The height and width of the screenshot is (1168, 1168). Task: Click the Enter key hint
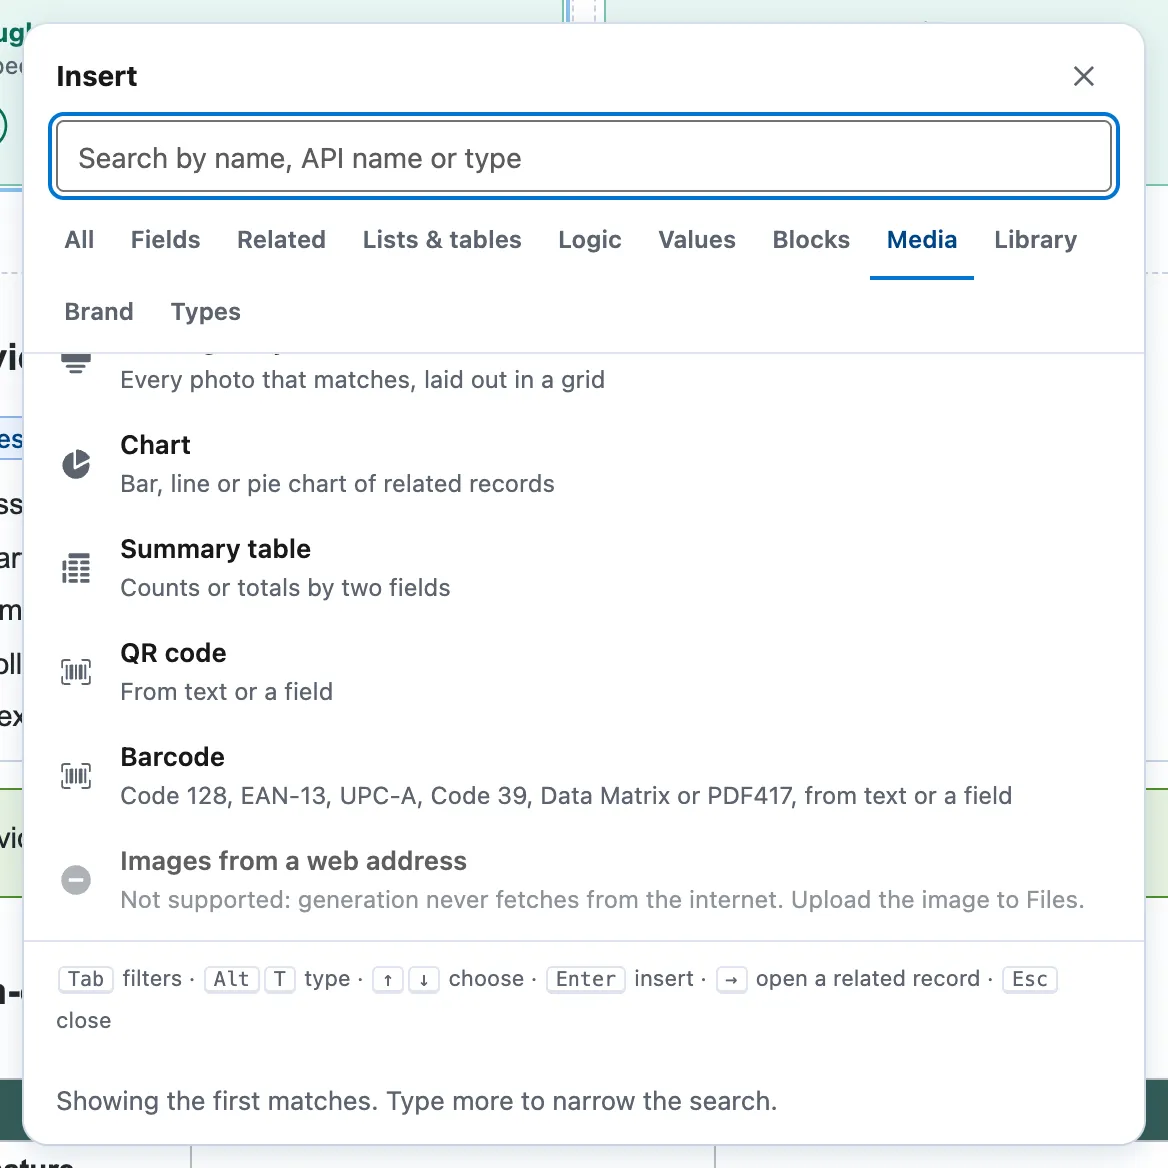tap(585, 979)
